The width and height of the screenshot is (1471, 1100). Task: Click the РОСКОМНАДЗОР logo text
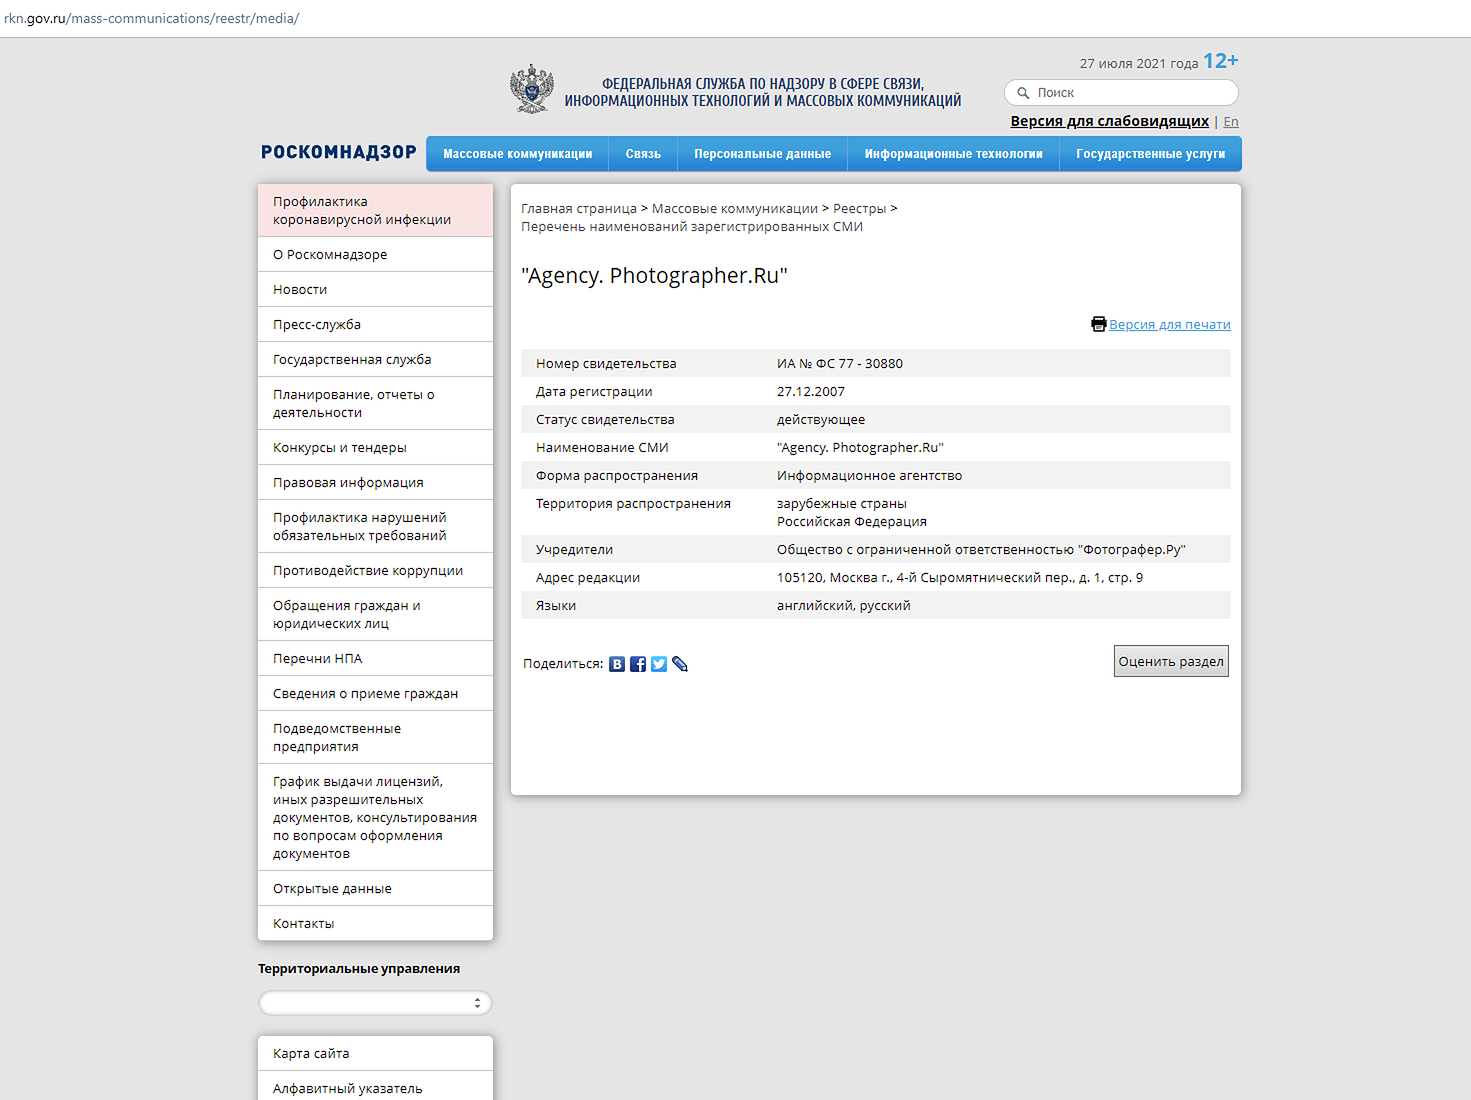[x=339, y=152]
